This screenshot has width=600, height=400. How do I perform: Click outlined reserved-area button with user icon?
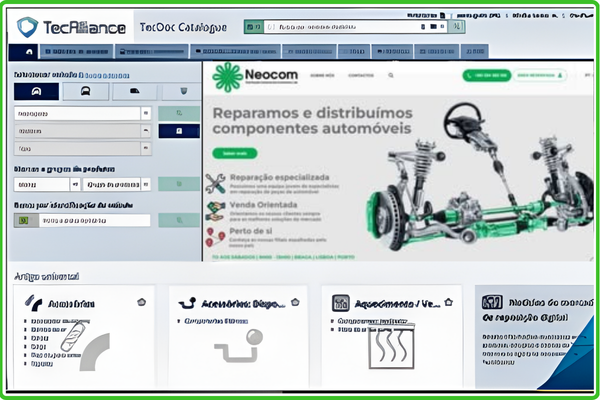pyautogui.click(x=540, y=75)
